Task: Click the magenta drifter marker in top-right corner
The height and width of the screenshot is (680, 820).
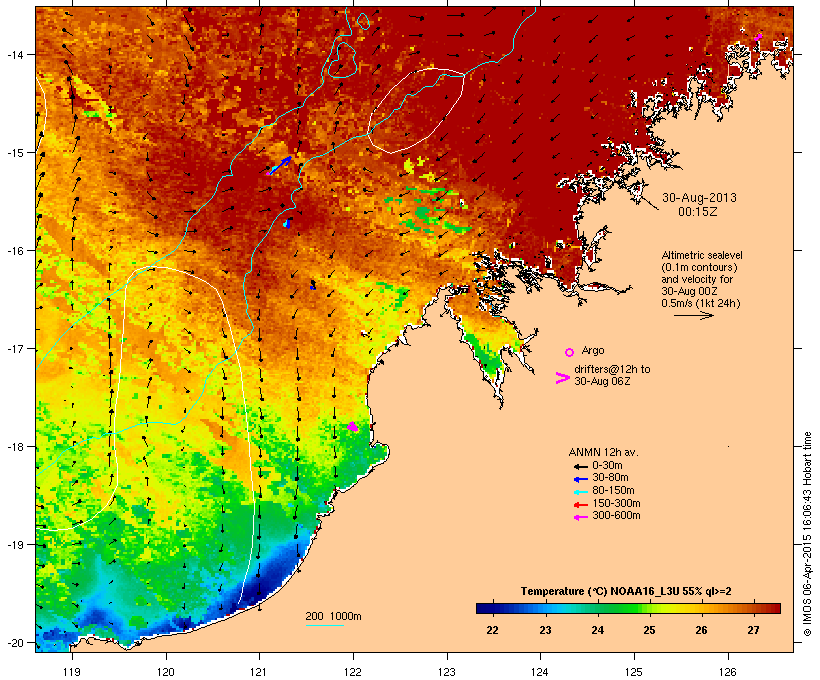Action: click(758, 37)
